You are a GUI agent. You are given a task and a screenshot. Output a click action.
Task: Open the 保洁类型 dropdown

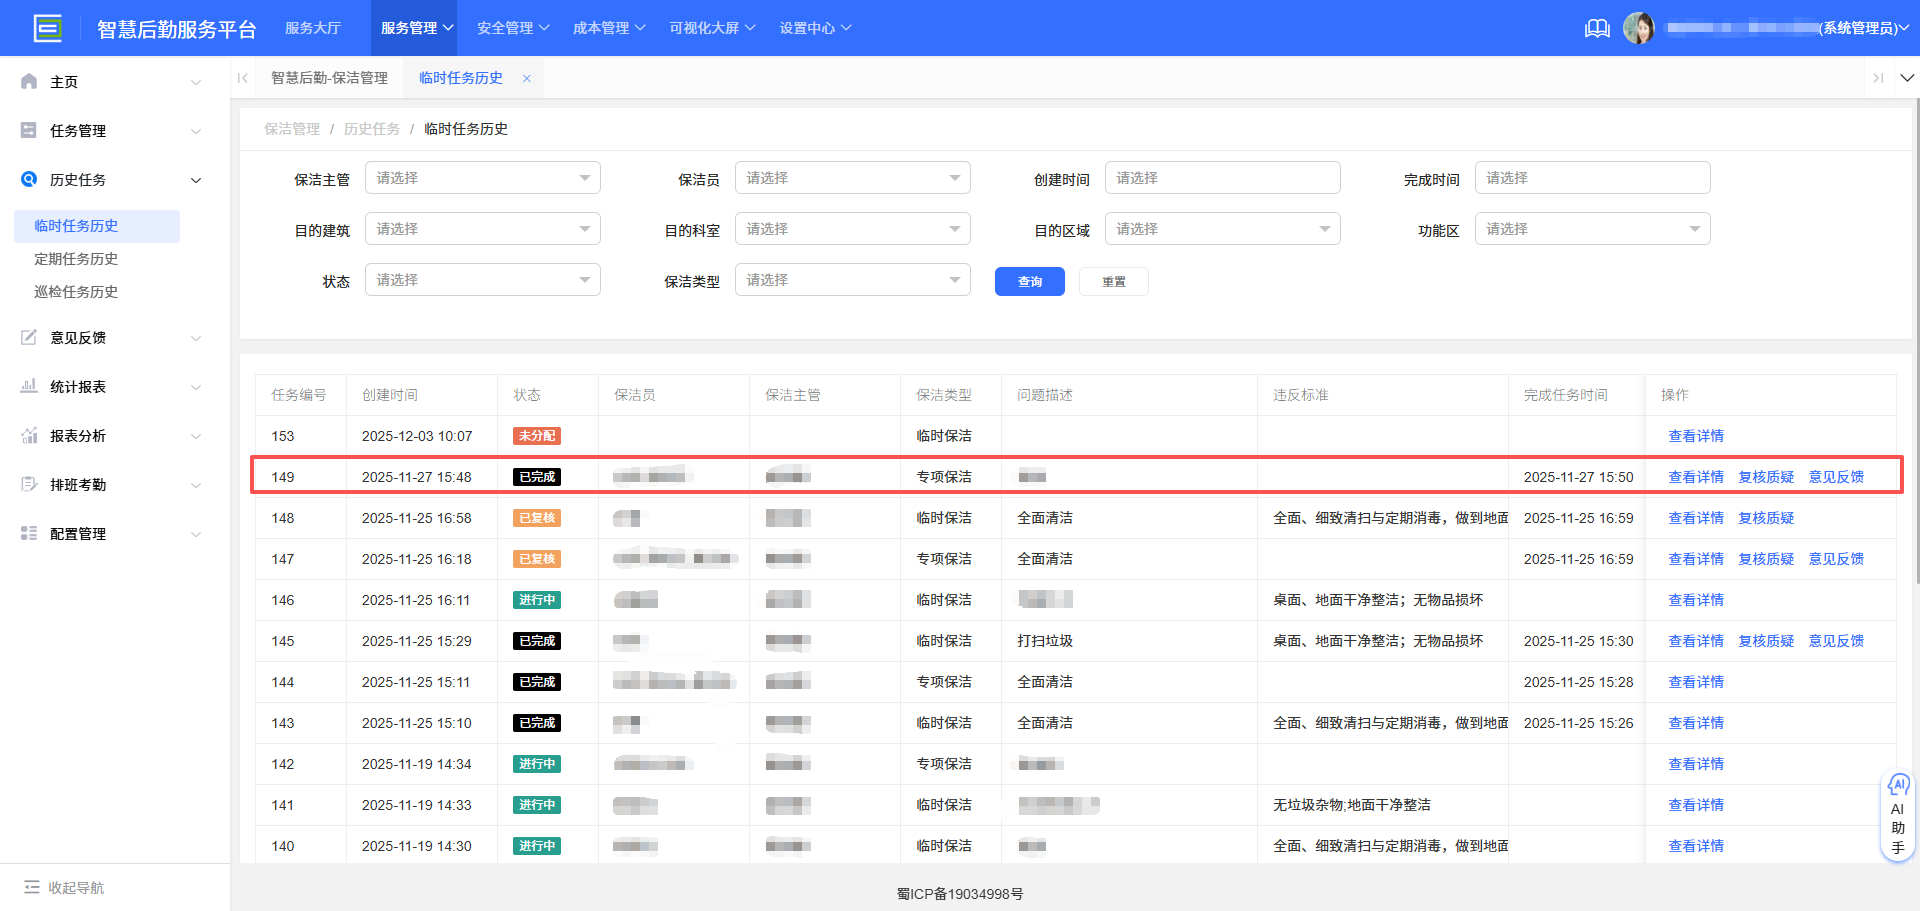852,279
